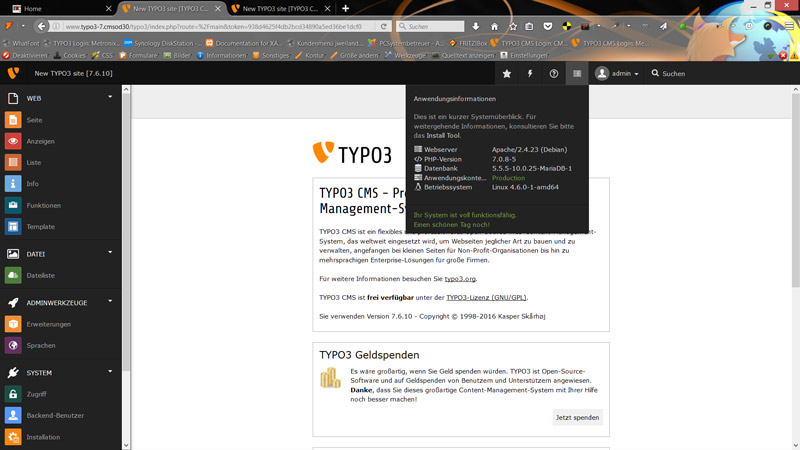Open the Funktionen module

[43, 205]
